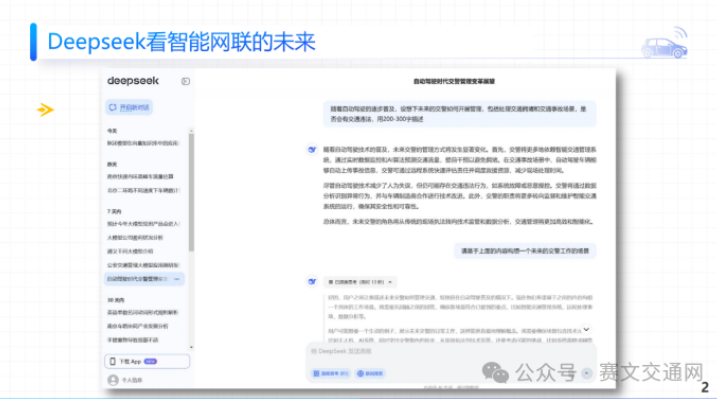This screenshot has height=399, width=717.
Task: Click the first user question bubble
Action: (x=460, y=114)
